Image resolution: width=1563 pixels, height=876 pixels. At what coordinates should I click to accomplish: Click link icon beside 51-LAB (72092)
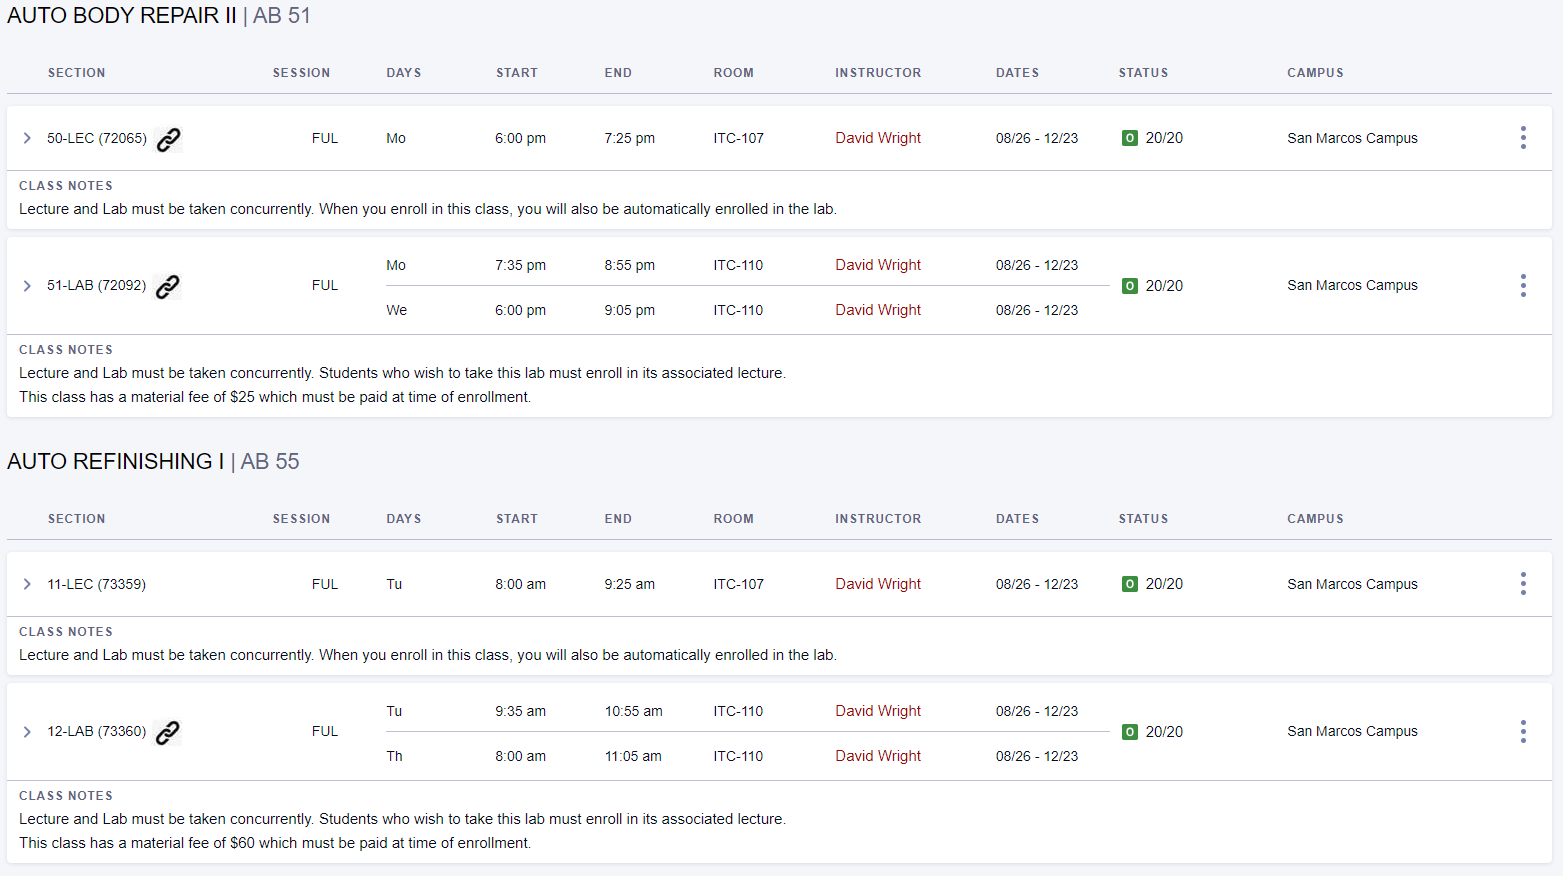(168, 286)
